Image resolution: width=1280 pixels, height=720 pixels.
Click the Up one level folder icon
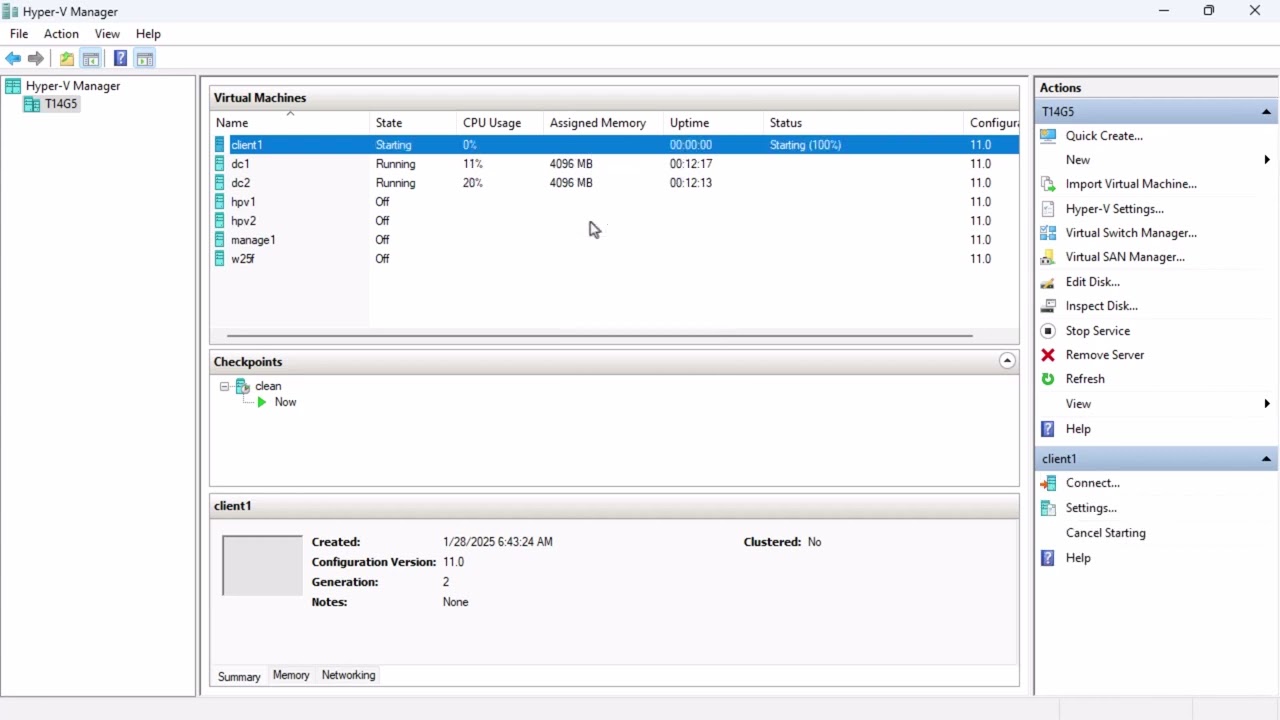(x=67, y=58)
